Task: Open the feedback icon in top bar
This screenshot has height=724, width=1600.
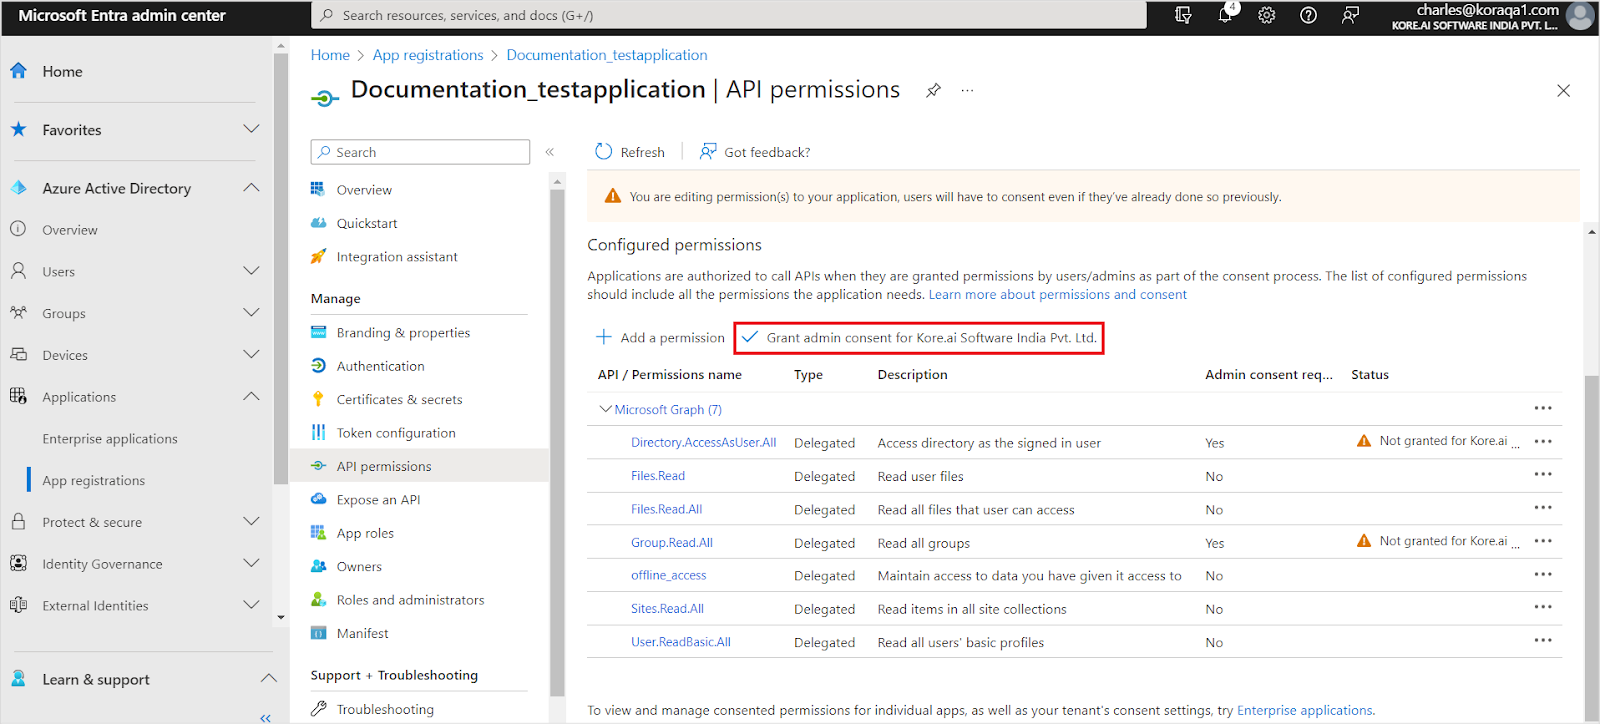Action: tap(1350, 15)
